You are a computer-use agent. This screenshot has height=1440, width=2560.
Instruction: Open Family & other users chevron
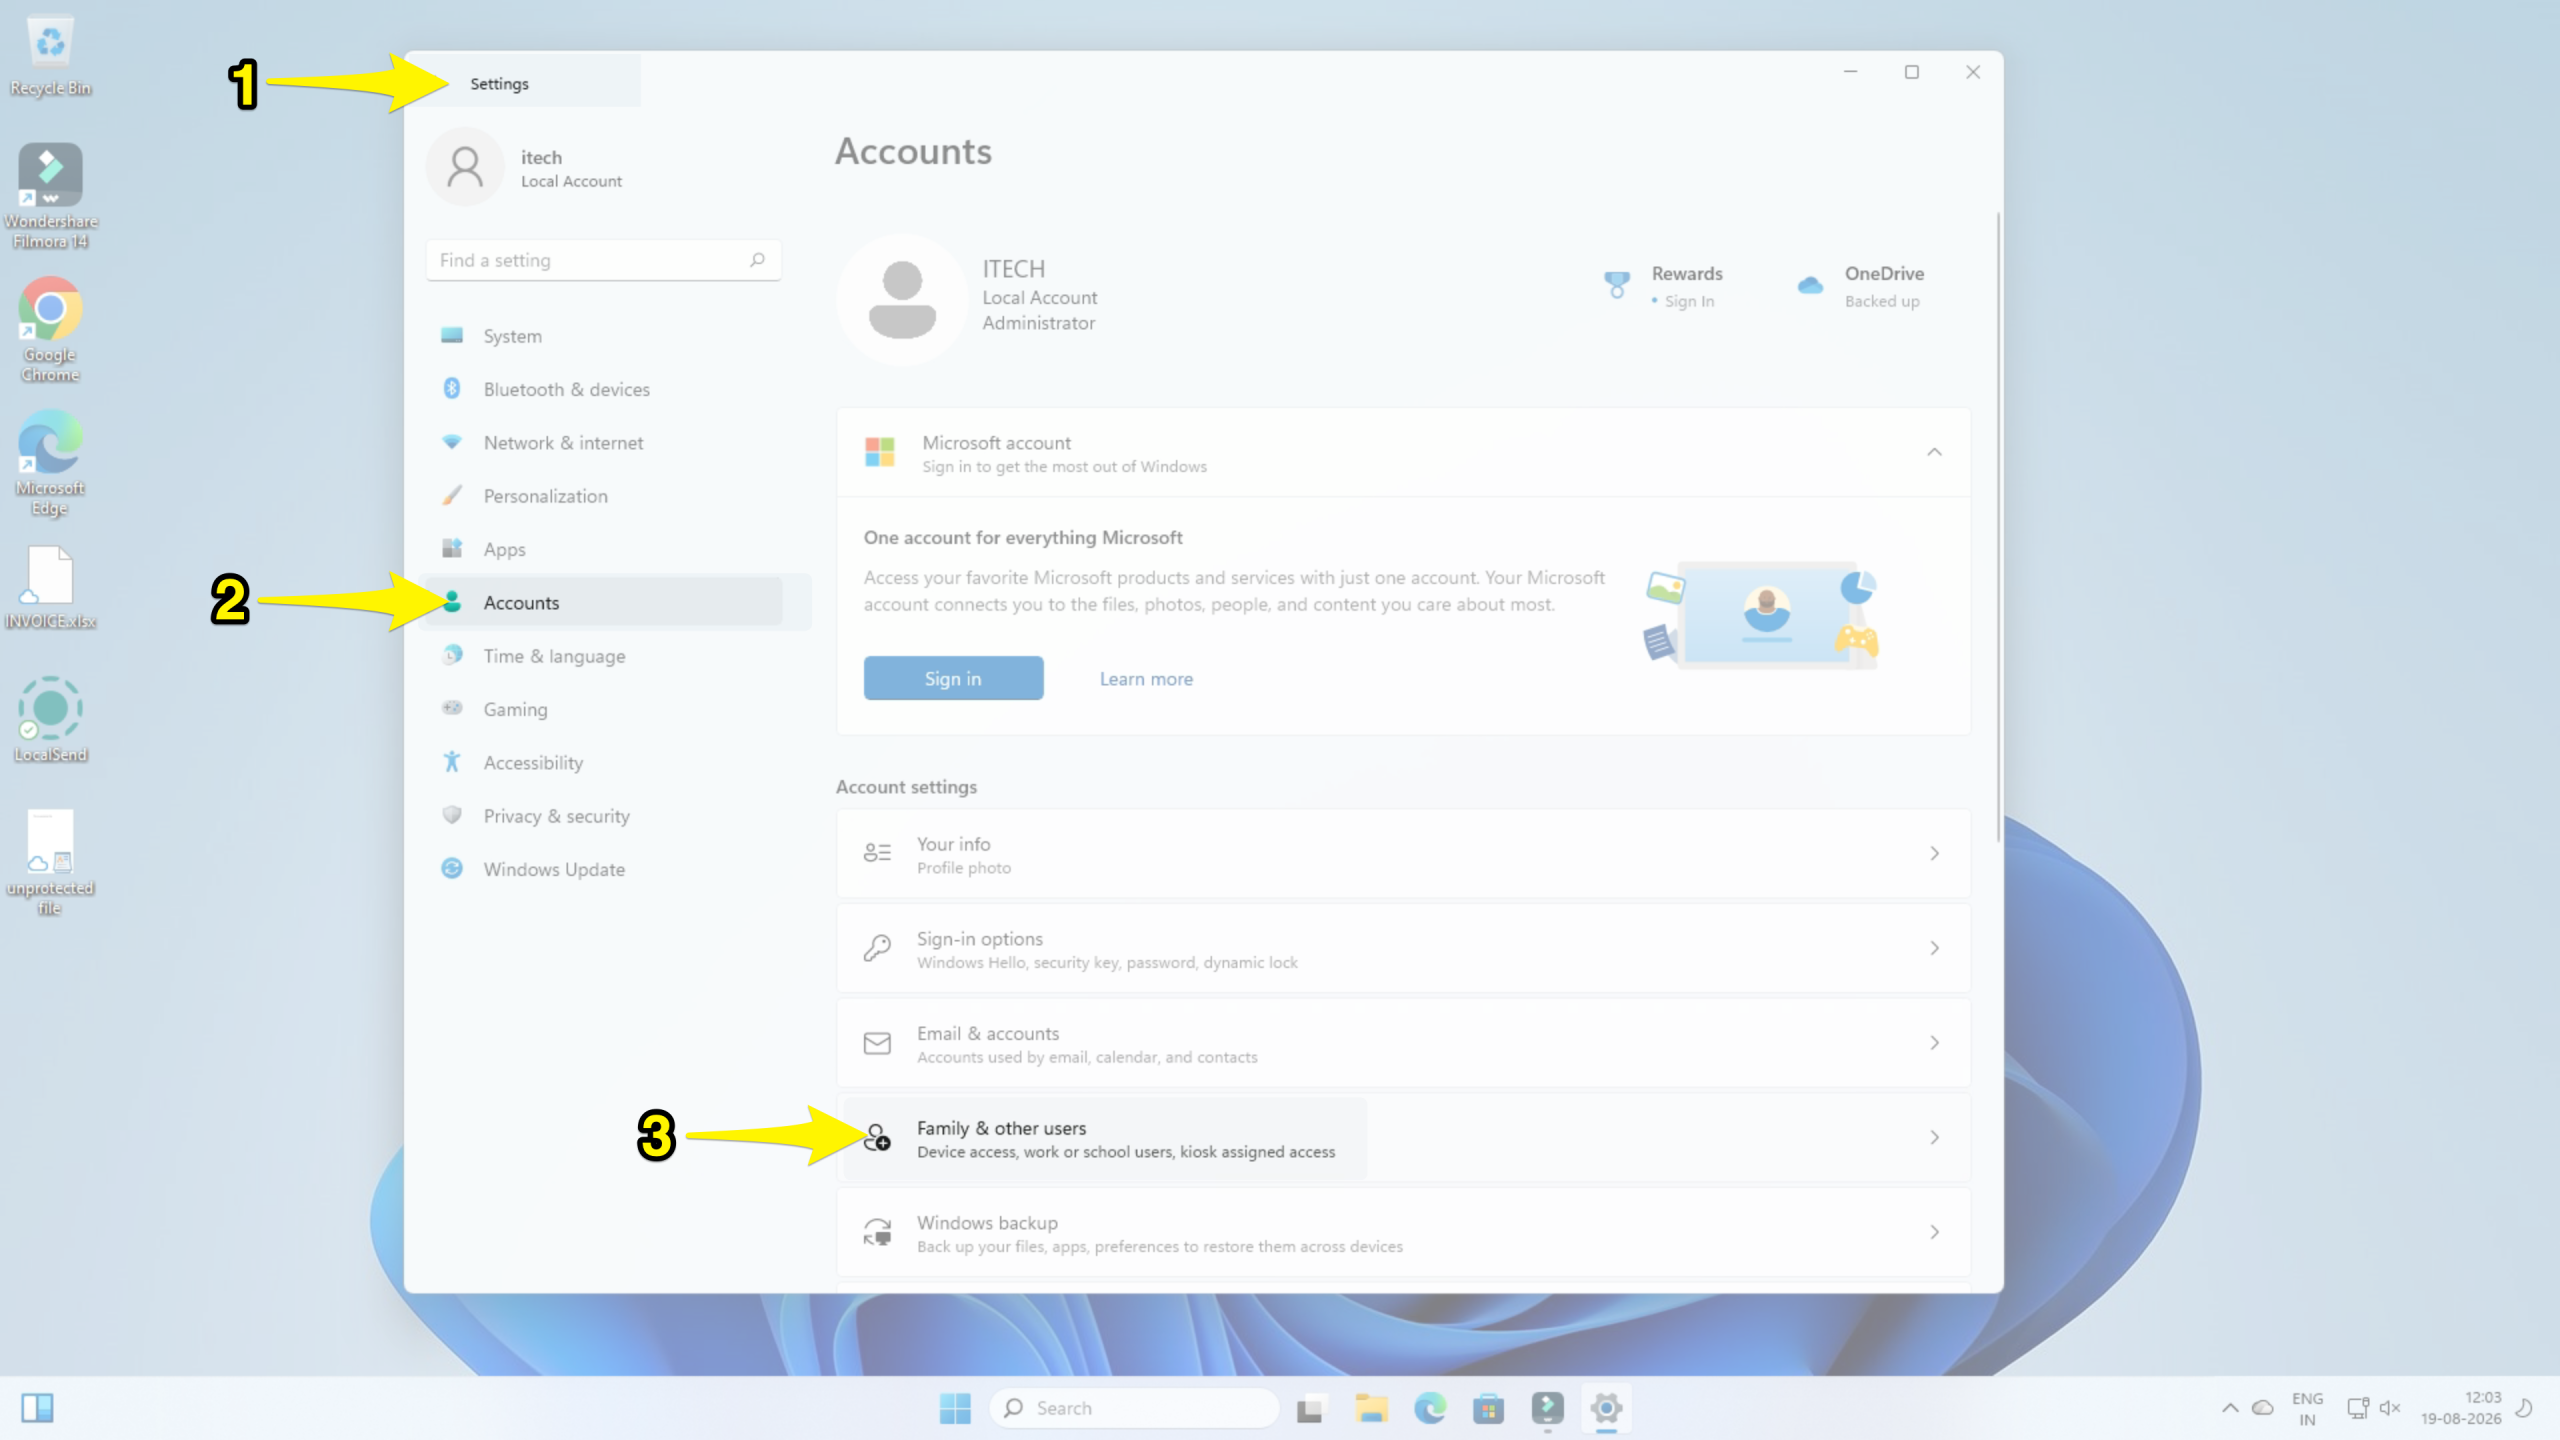[1934, 1137]
